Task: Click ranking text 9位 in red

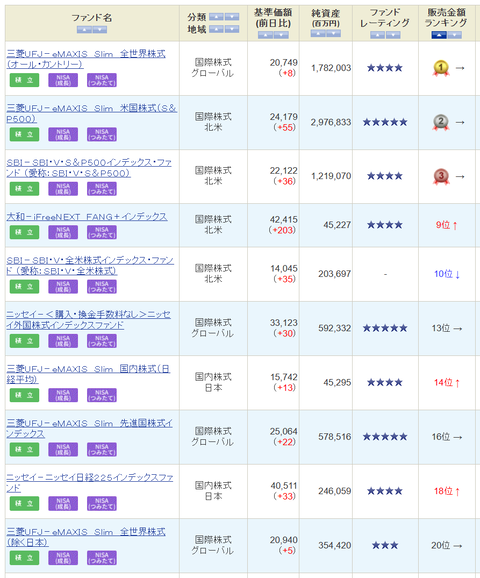Action: (x=443, y=225)
